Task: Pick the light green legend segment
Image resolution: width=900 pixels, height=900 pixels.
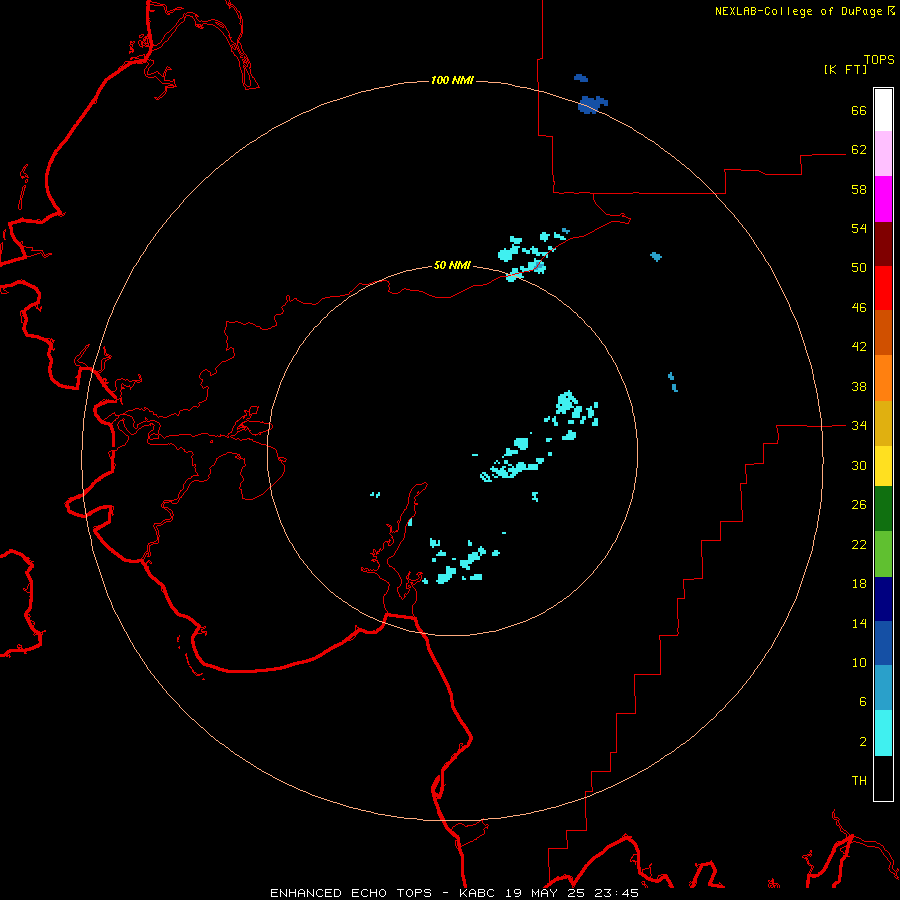Action: 883,554
